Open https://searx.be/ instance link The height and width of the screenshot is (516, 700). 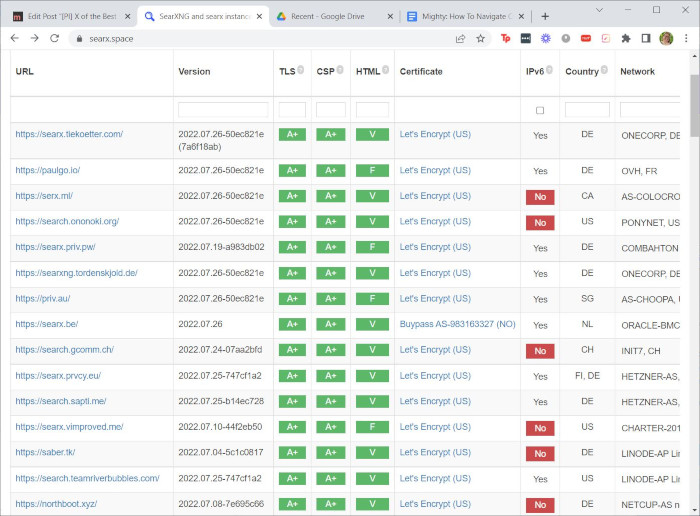(47, 324)
